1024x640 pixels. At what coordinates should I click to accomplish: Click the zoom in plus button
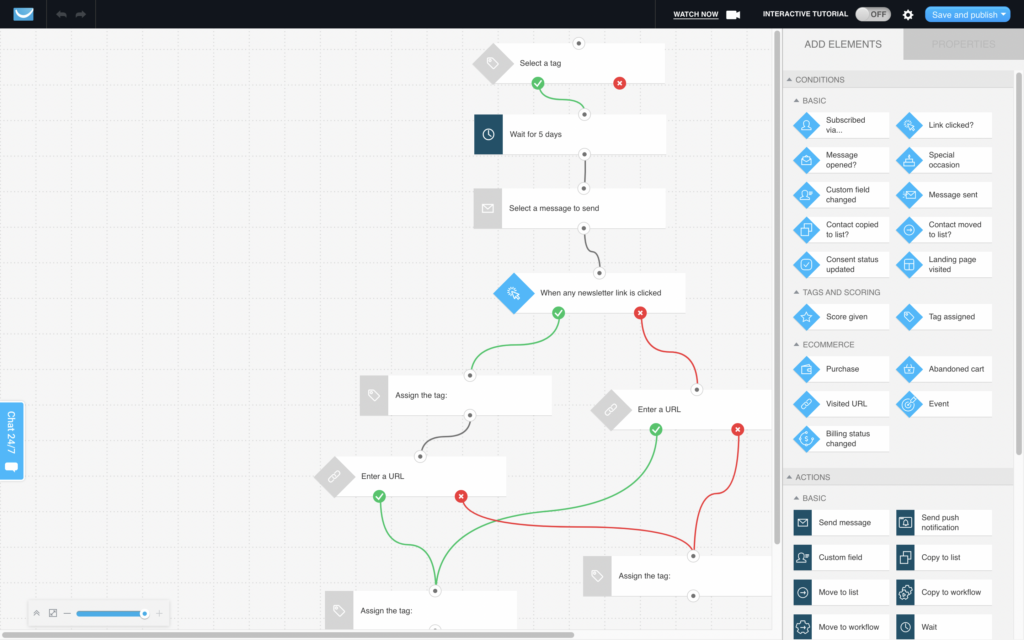point(159,613)
